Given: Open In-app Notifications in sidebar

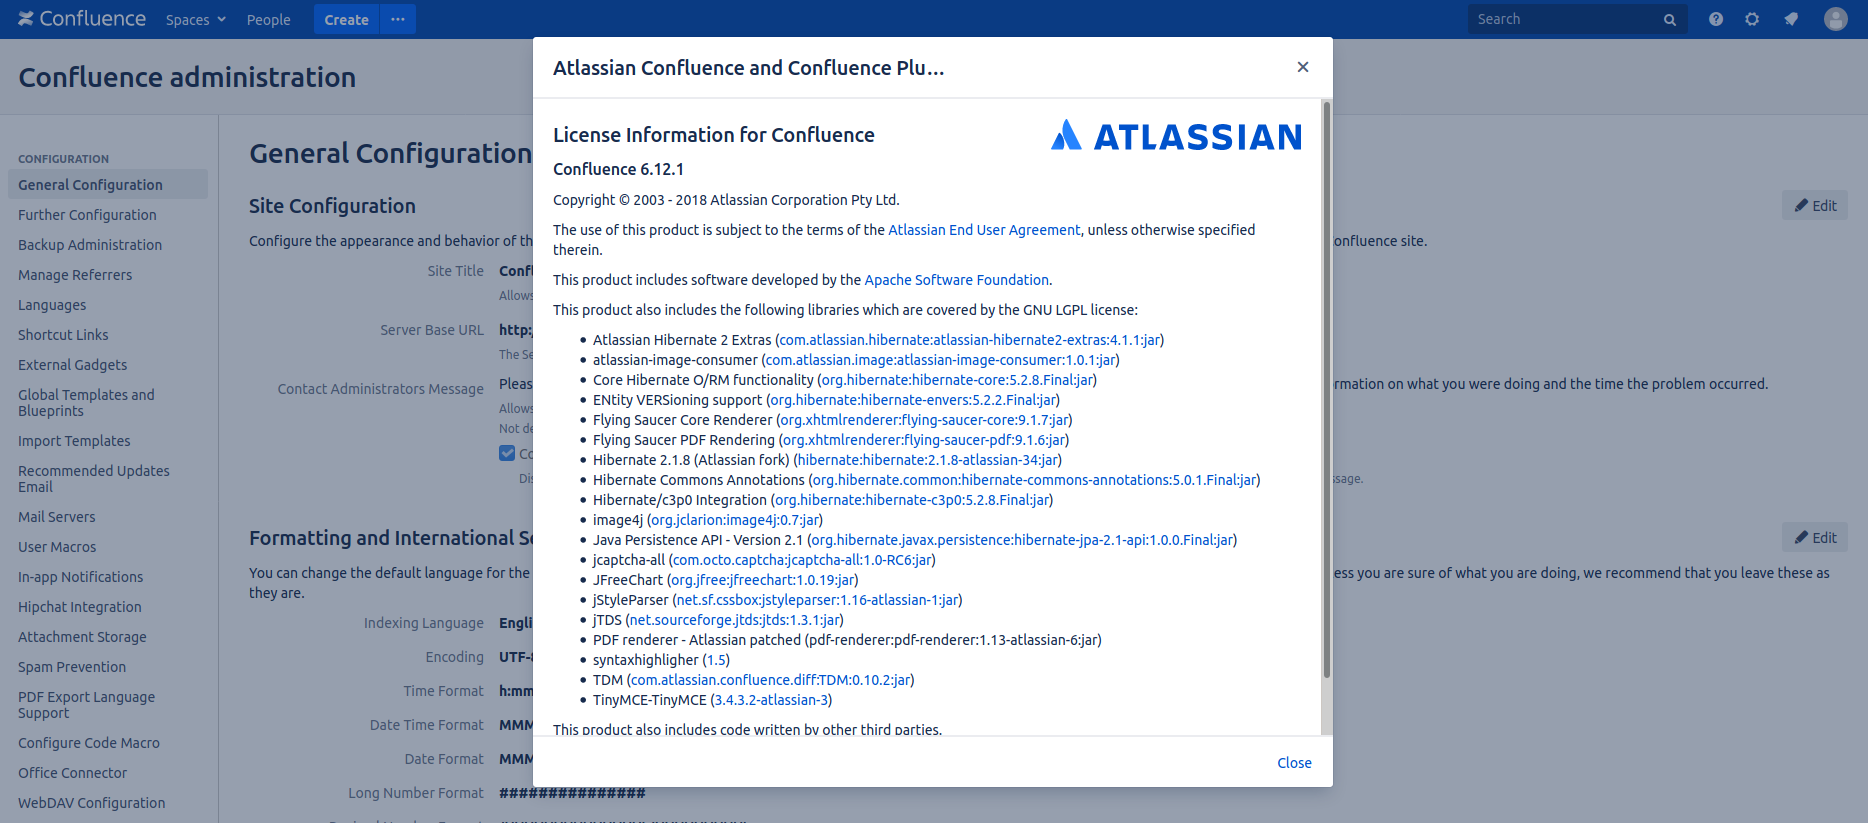Looking at the screenshot, I should [81, 577].
